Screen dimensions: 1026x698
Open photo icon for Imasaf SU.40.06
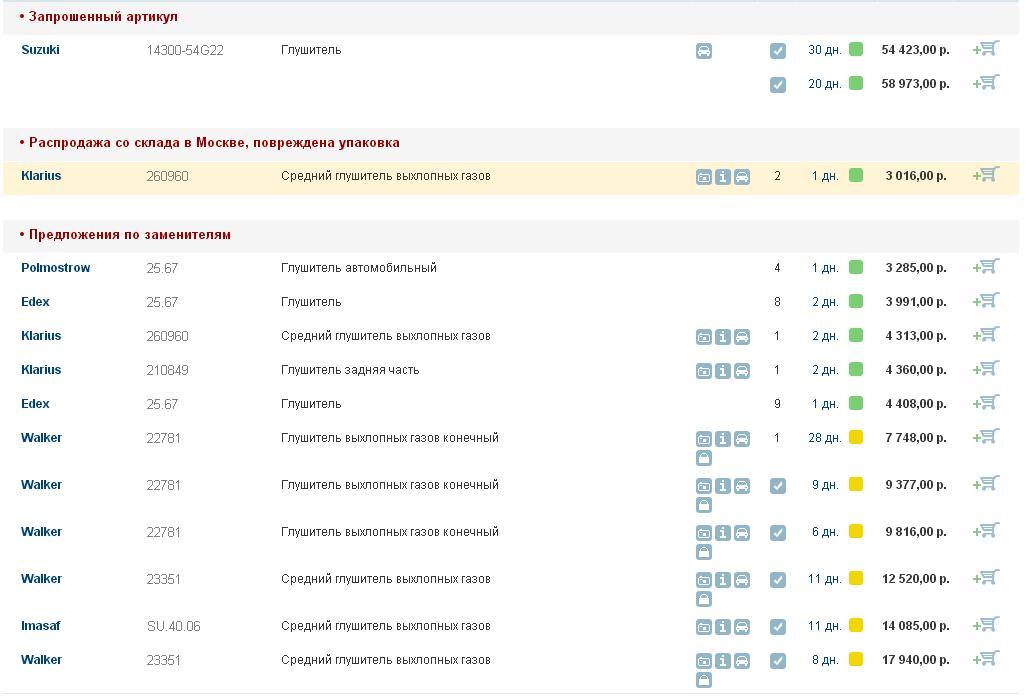click(704, 627)
